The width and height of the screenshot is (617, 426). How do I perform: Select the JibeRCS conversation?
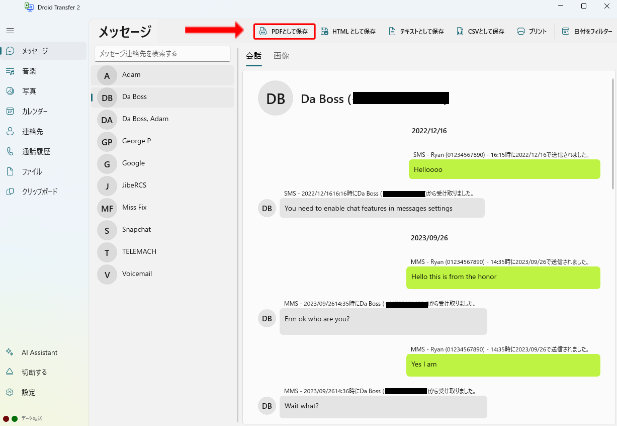coord(162,186)
